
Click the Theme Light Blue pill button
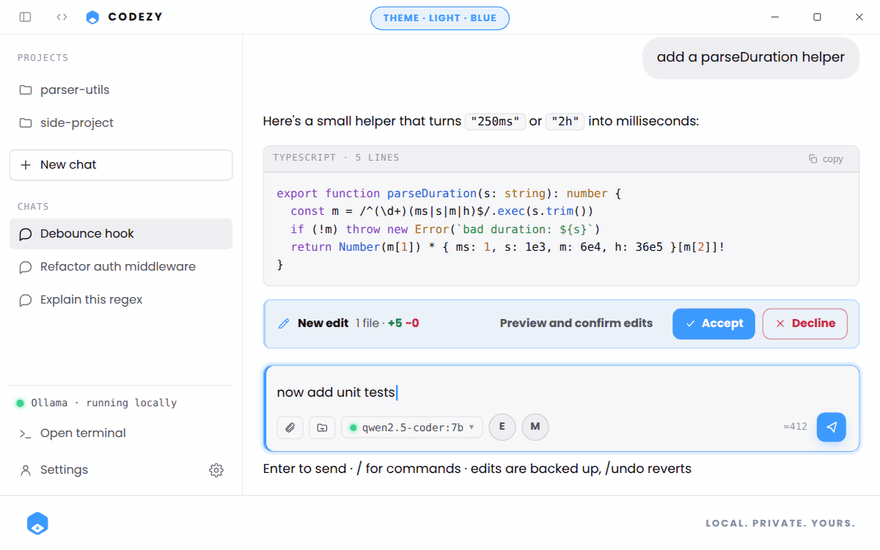439,18
